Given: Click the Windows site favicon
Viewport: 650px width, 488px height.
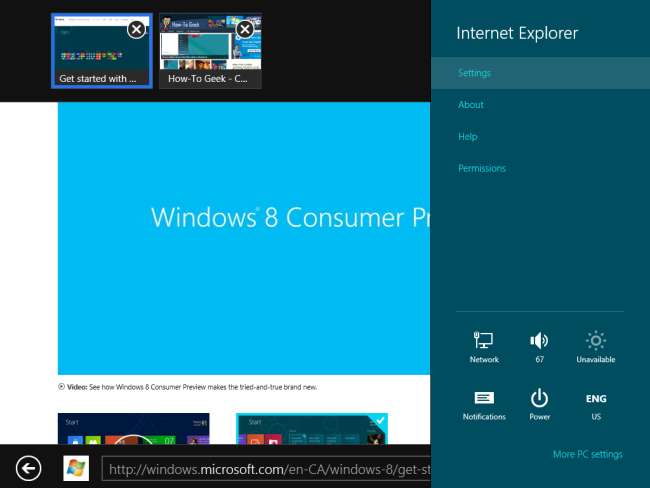Looking at the screenshot, I should tap(76, 469).
